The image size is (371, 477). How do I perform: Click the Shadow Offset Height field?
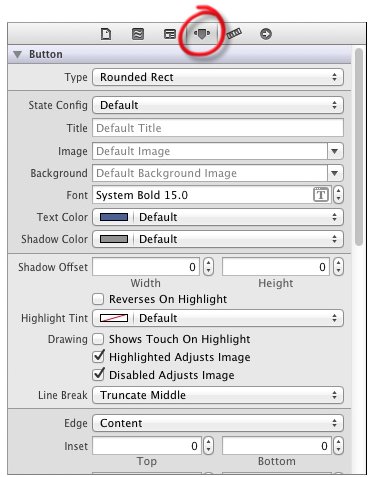click(x=276, y=267)
